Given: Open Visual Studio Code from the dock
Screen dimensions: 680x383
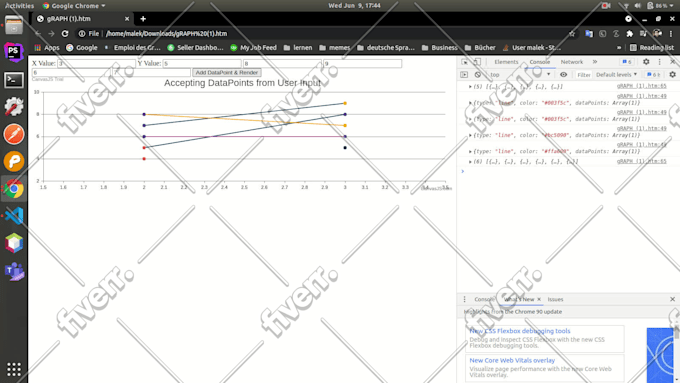Looking at the screenshot, I should coord(14,216).
